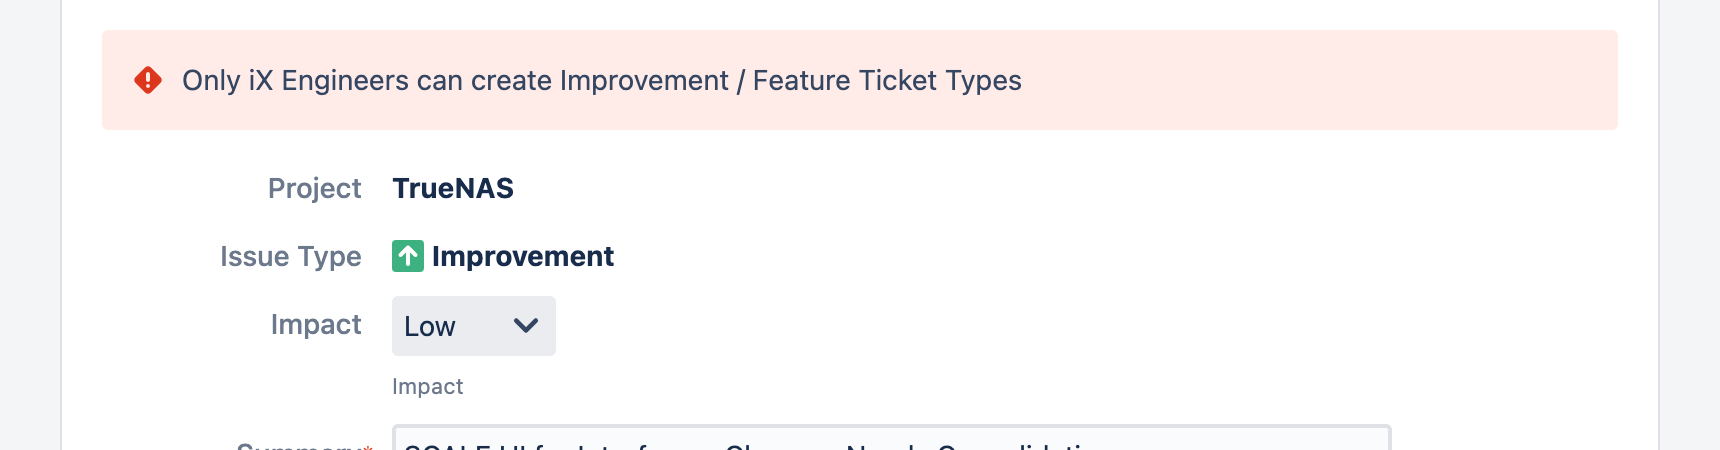
Task: Select the Low value text in Impact
Action: point(430,327)
